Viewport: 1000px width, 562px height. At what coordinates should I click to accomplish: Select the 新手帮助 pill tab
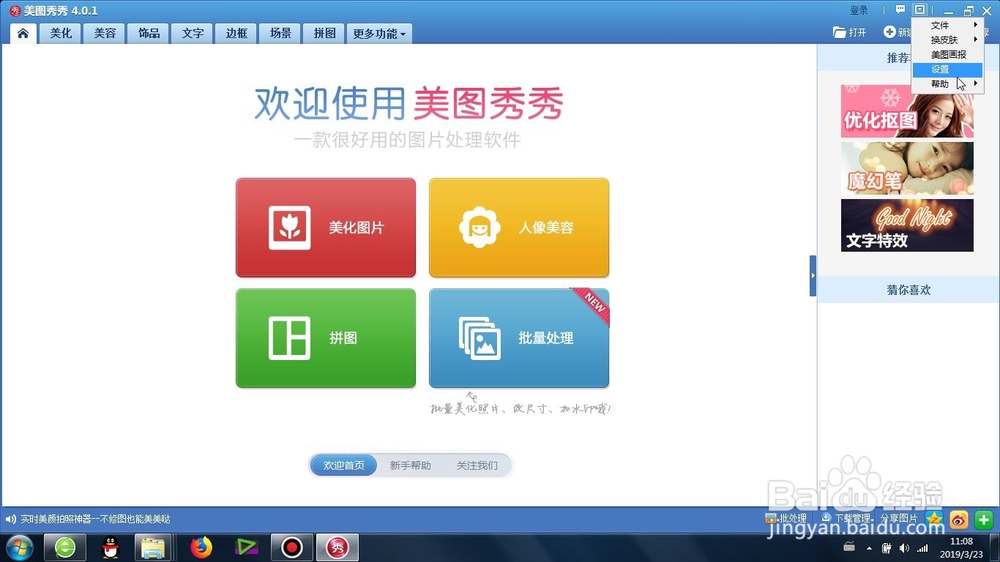(x=410, y=465)
